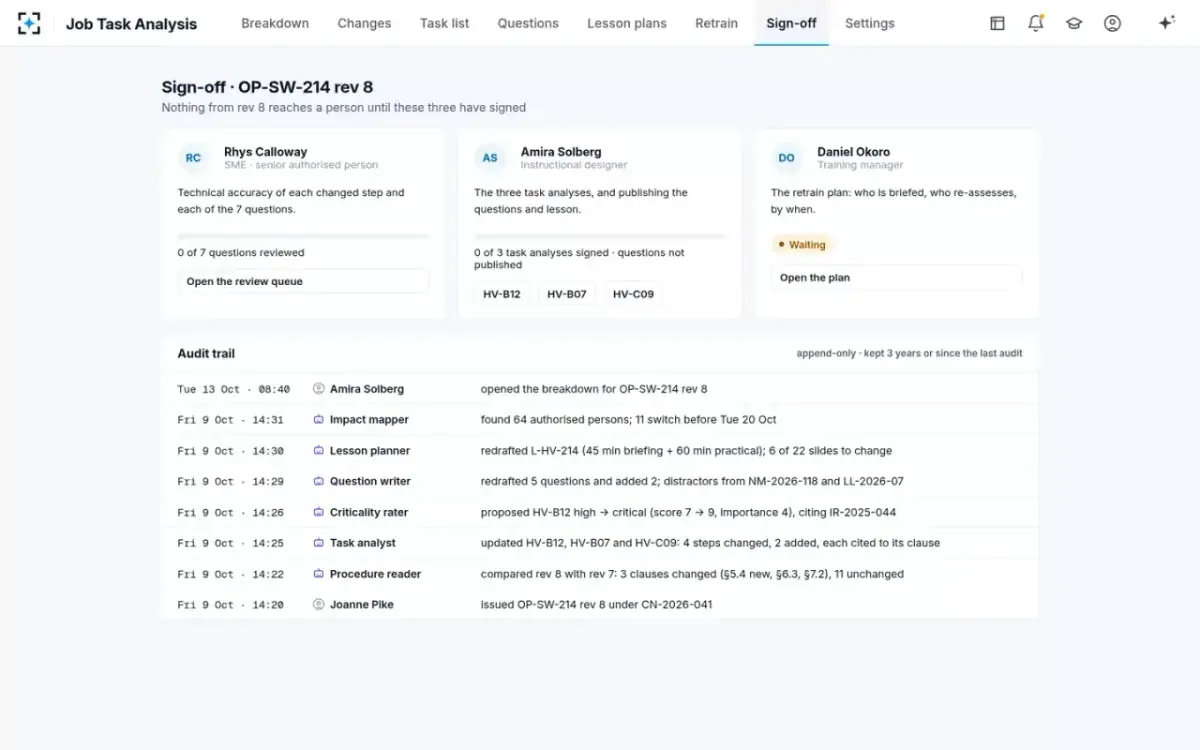Click the "append-only · kept 3 years" note
Viewport: 1200px width, 750px height.
coord(909,353)
